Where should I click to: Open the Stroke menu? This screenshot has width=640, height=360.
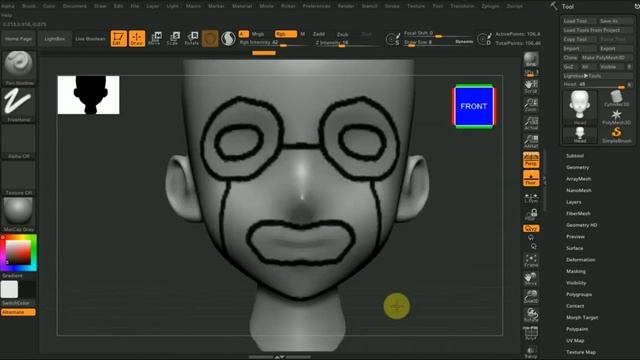coord(392,6)
